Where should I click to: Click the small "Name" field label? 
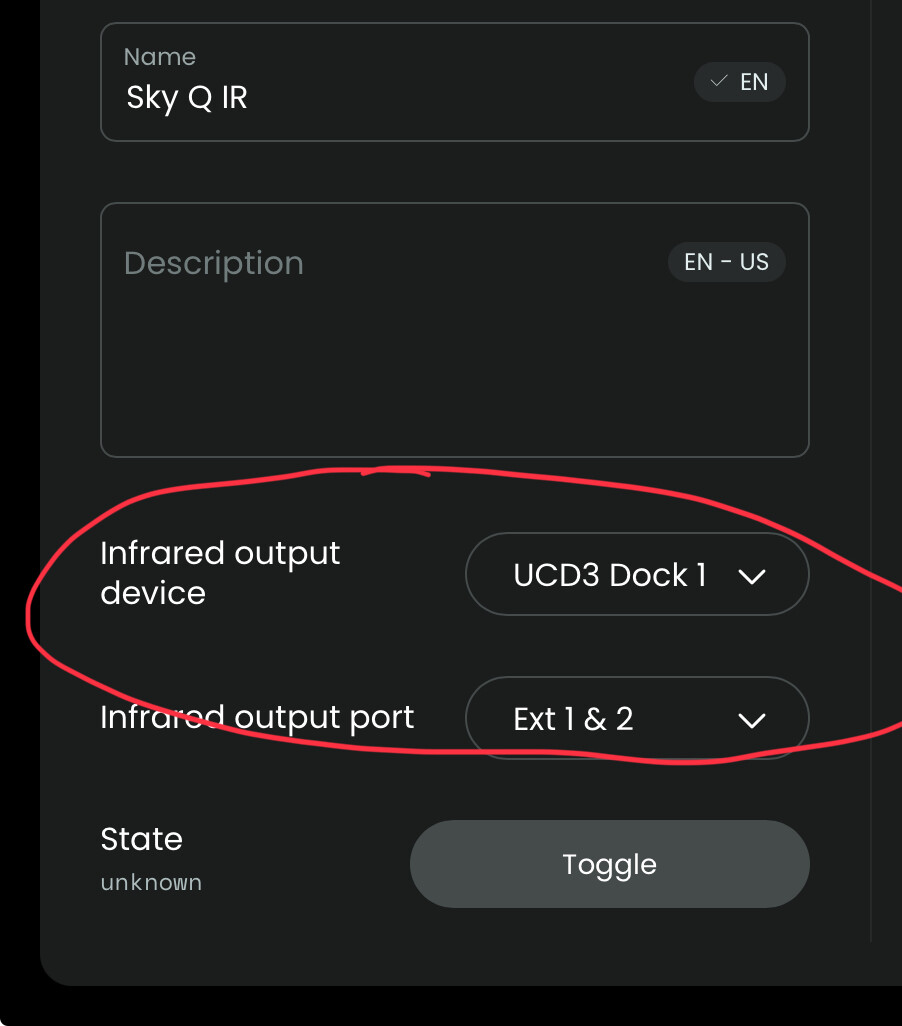pyautogui.click(x=159, y=57)
